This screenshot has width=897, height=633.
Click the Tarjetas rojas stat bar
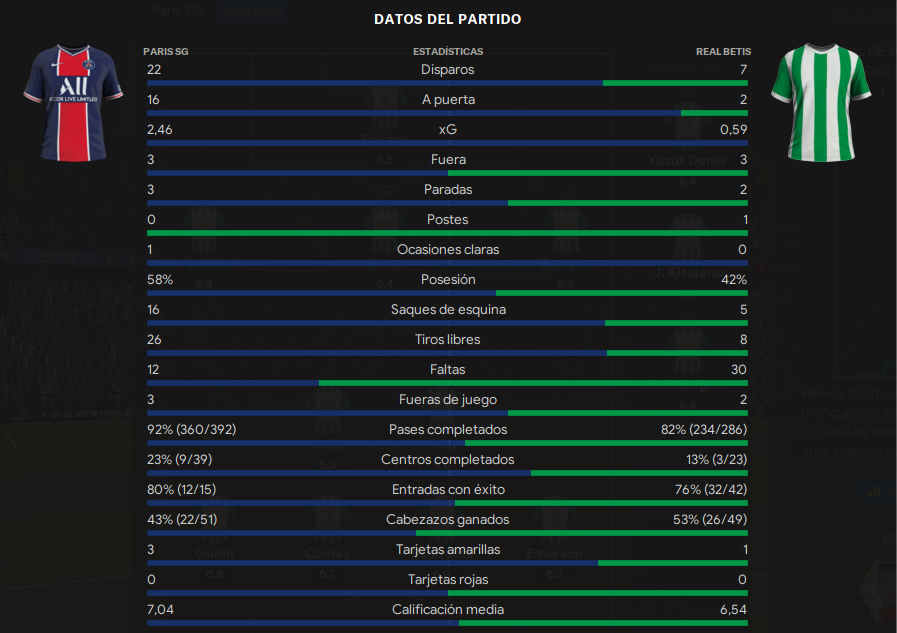pyautogui.click(x=447, y=594)
